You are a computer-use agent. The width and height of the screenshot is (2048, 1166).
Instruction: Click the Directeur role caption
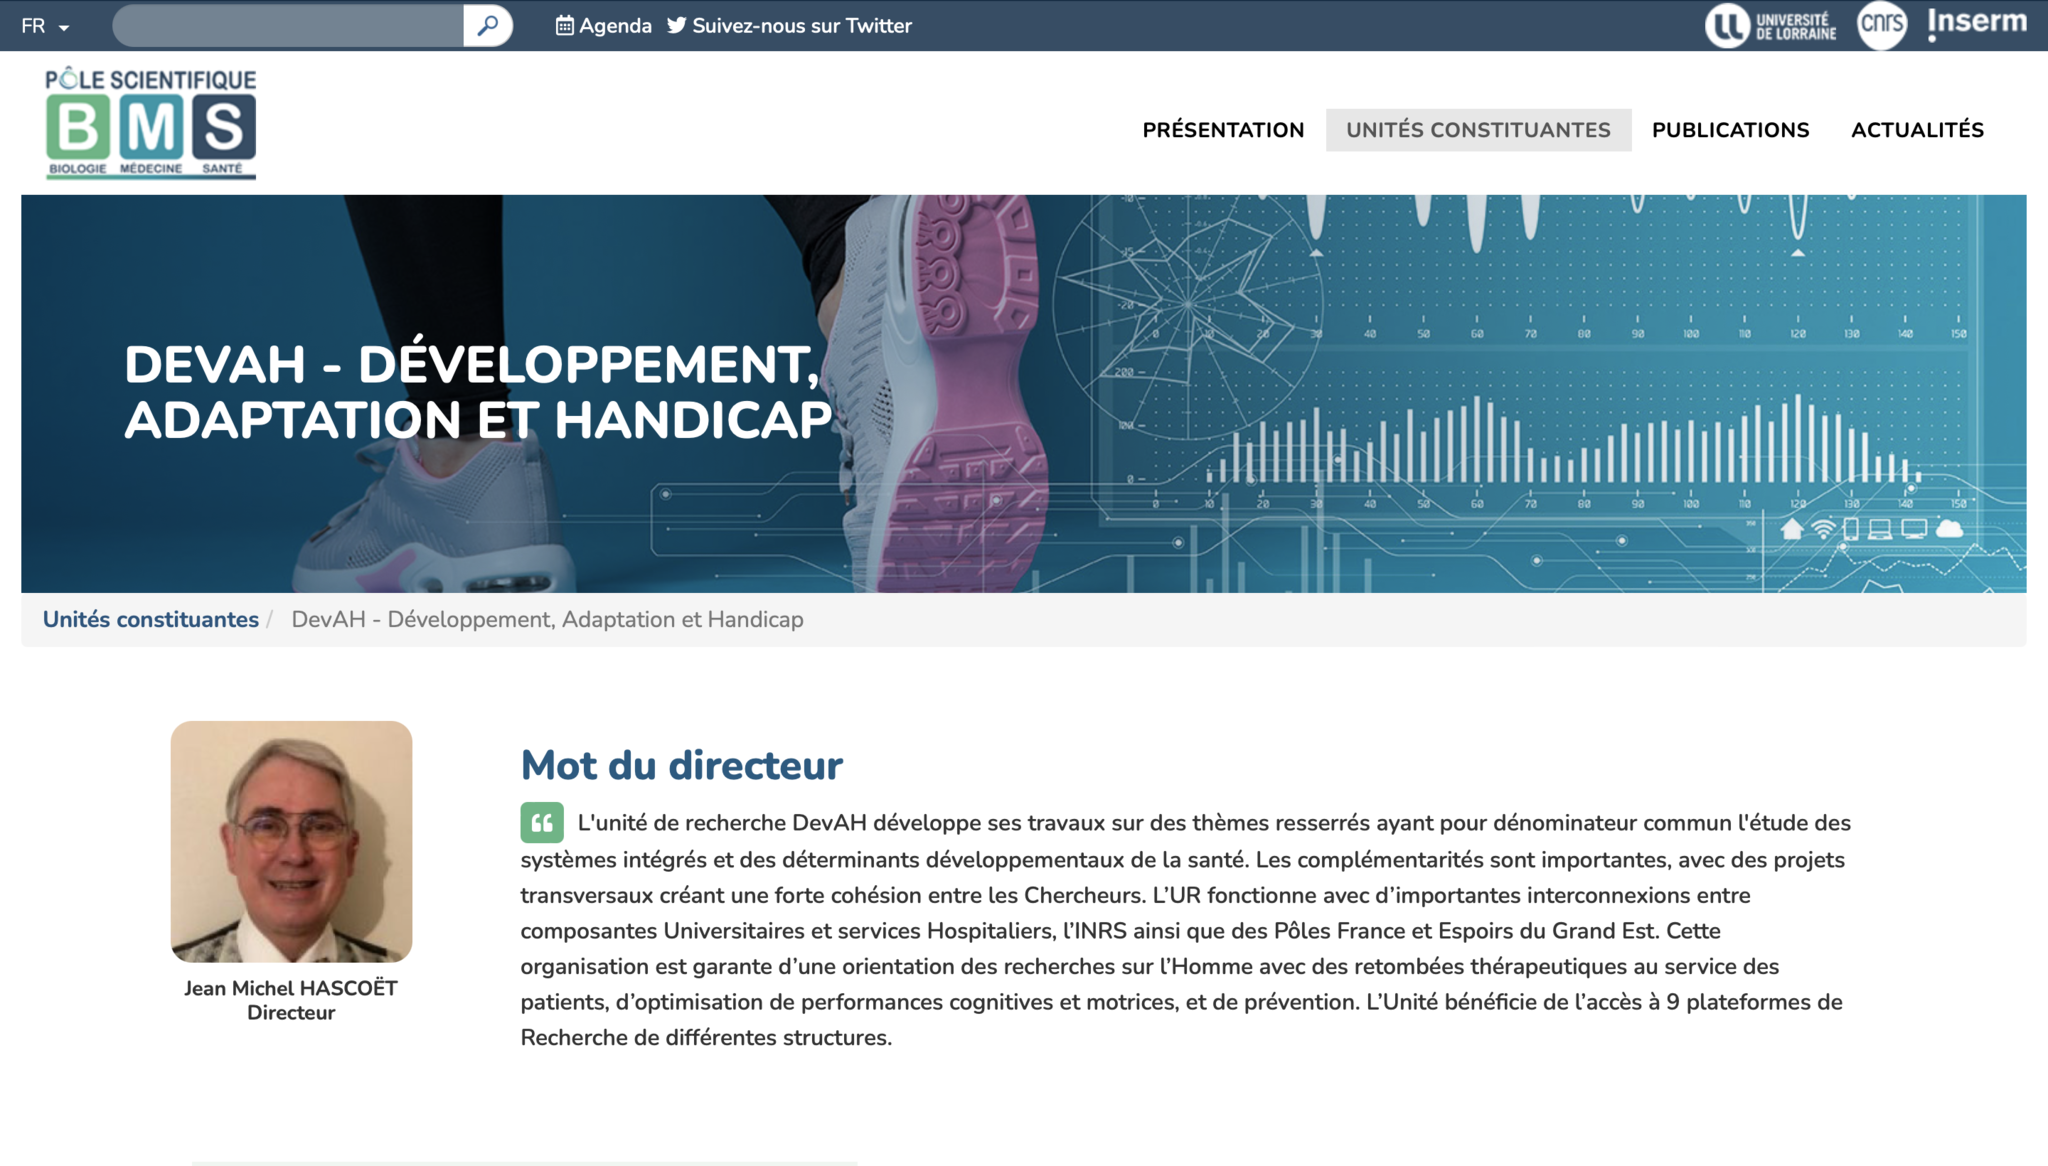[291, 1012]
